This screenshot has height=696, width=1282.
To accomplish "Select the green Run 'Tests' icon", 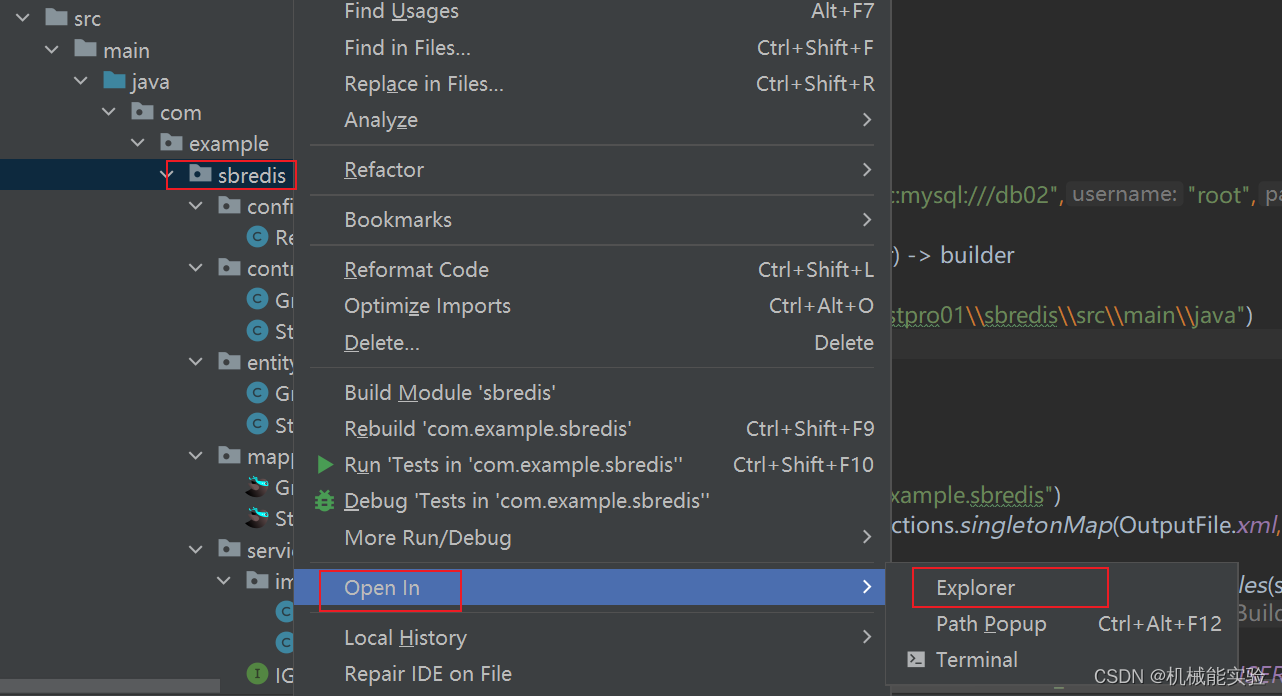I will click(324, 464).
